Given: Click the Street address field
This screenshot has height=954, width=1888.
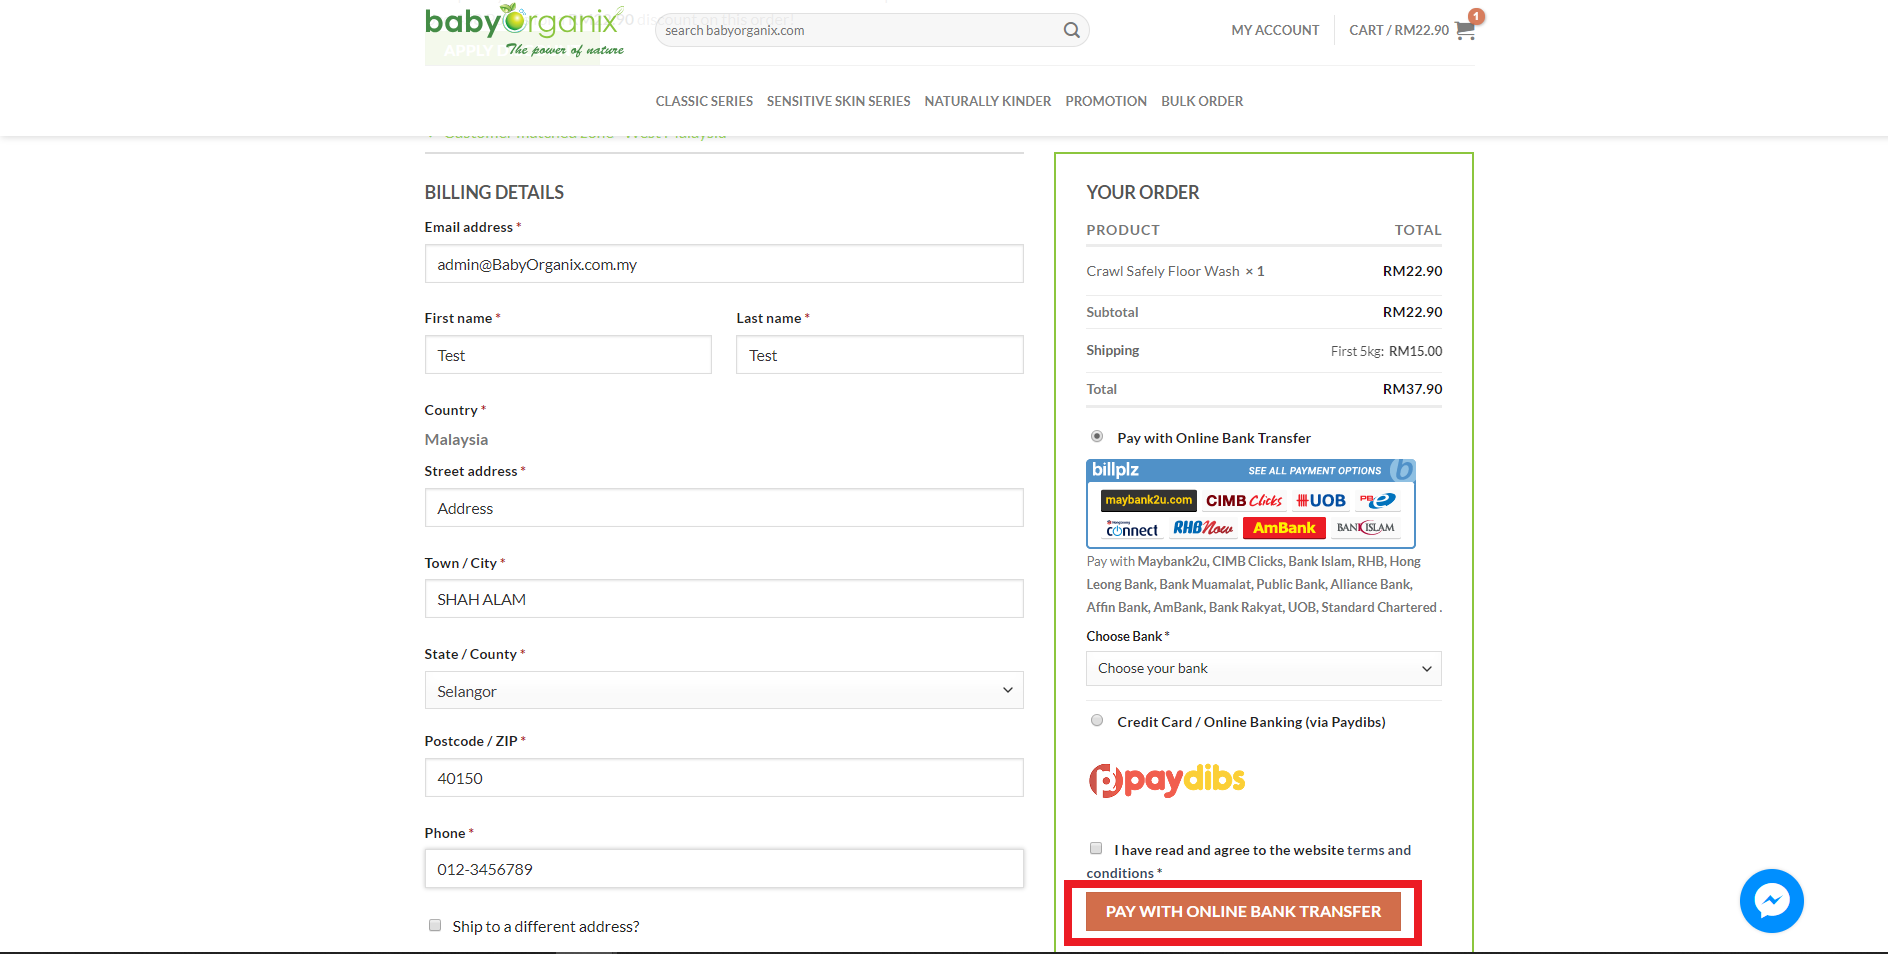Looking at the screenshot, I should pos(724,508).
